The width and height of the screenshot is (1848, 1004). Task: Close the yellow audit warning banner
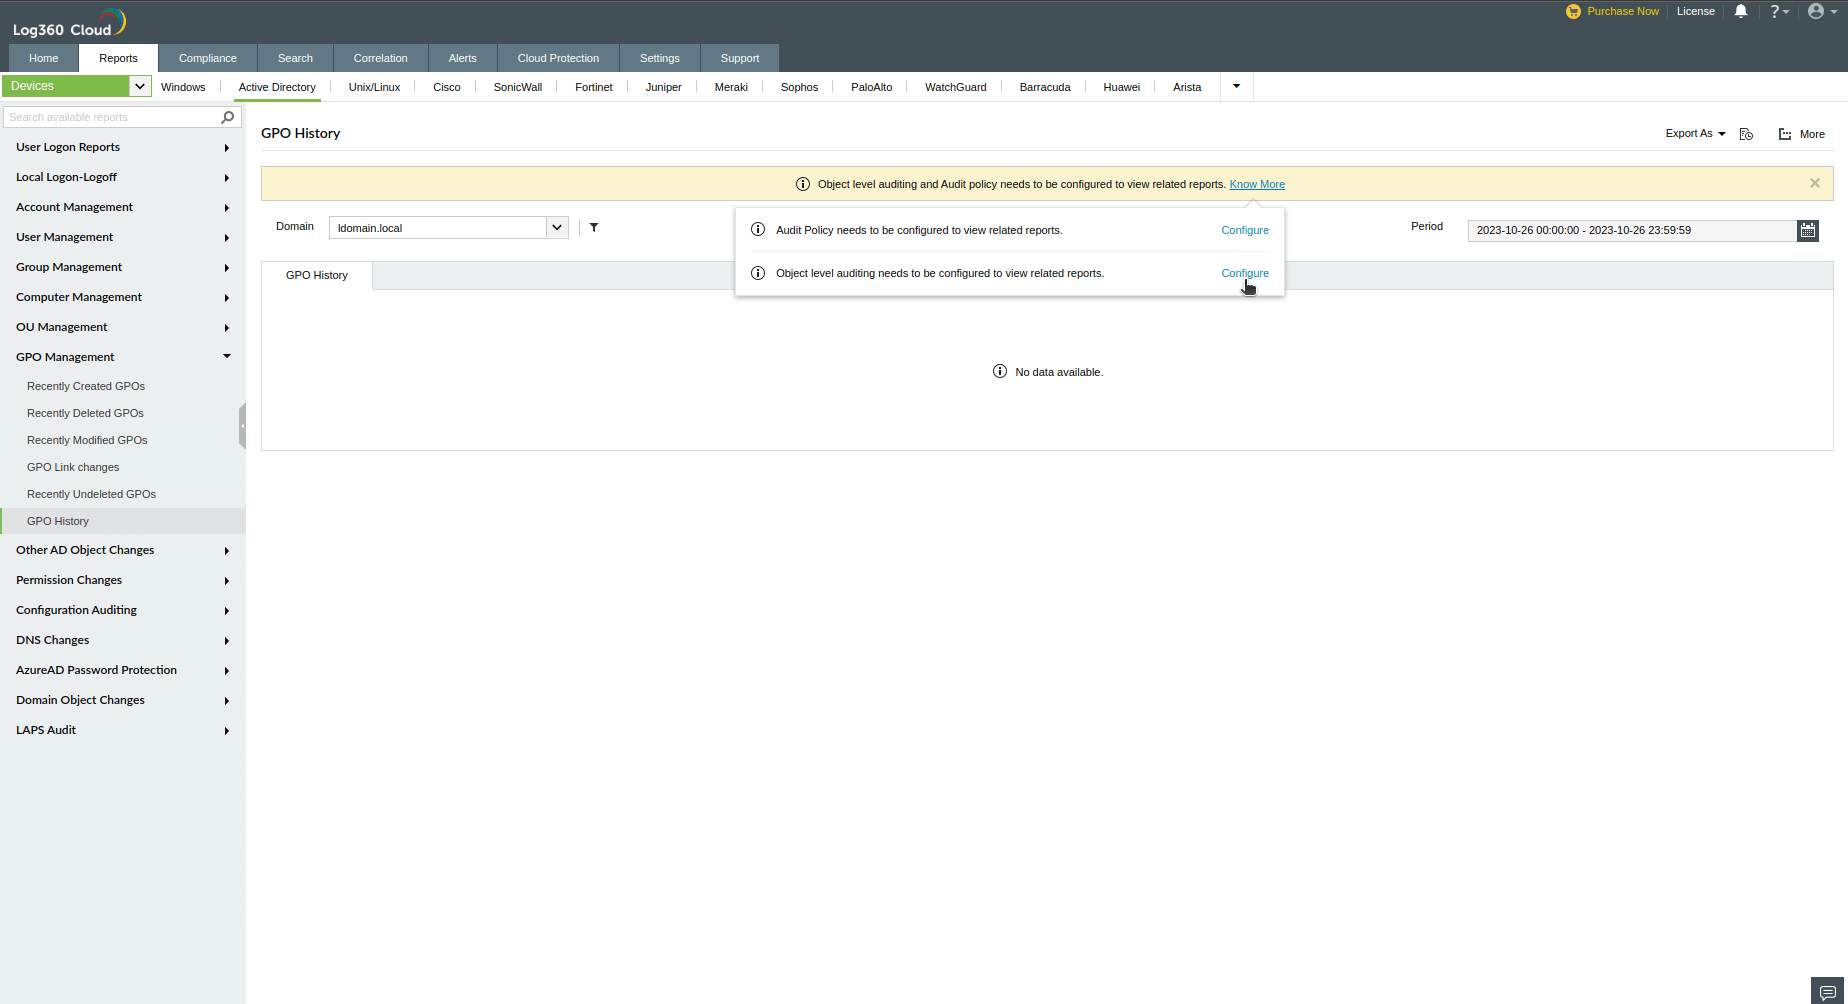click(x=1815, y=183)
